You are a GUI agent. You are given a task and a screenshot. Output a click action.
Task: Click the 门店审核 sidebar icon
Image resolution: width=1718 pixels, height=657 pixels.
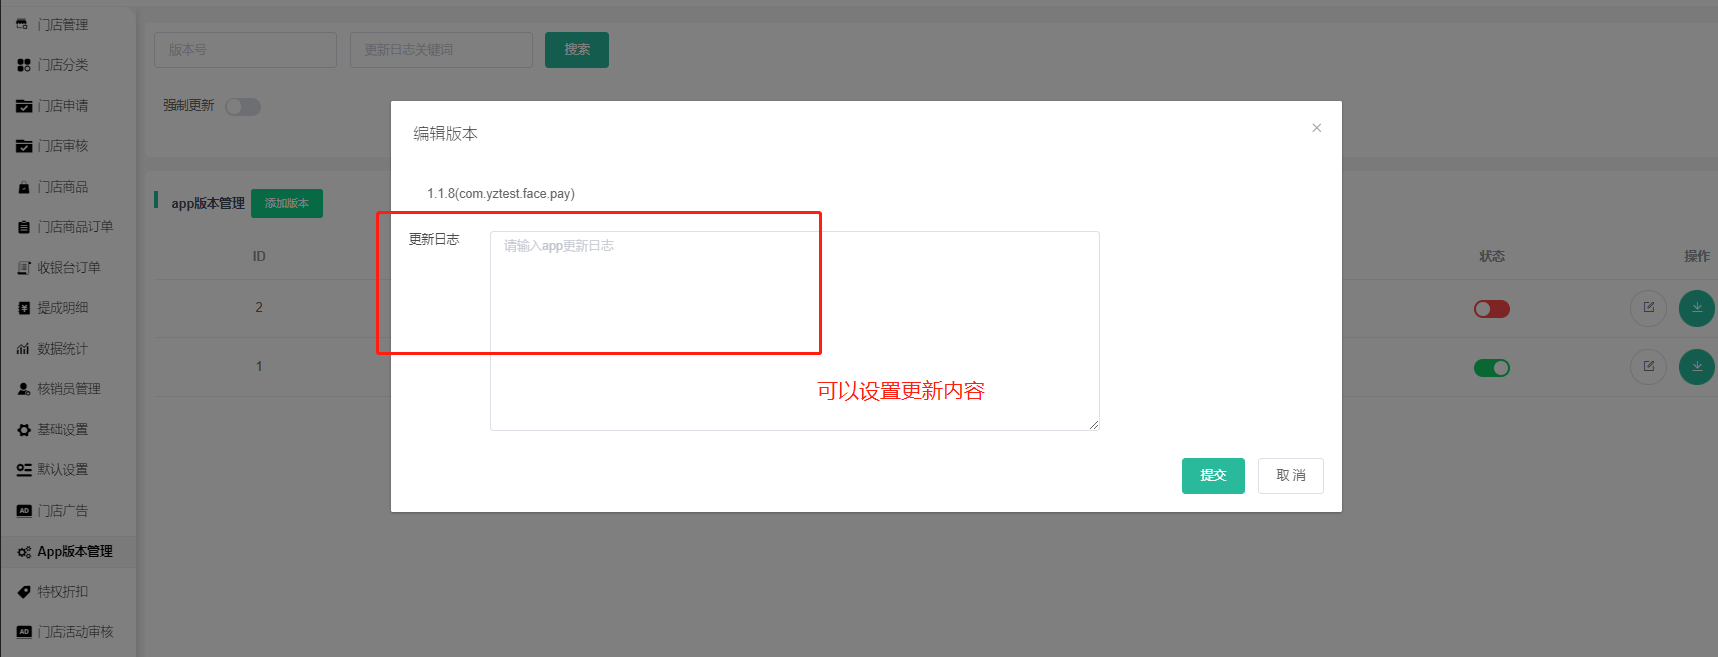pyautogui.click(x=23, y=146)
